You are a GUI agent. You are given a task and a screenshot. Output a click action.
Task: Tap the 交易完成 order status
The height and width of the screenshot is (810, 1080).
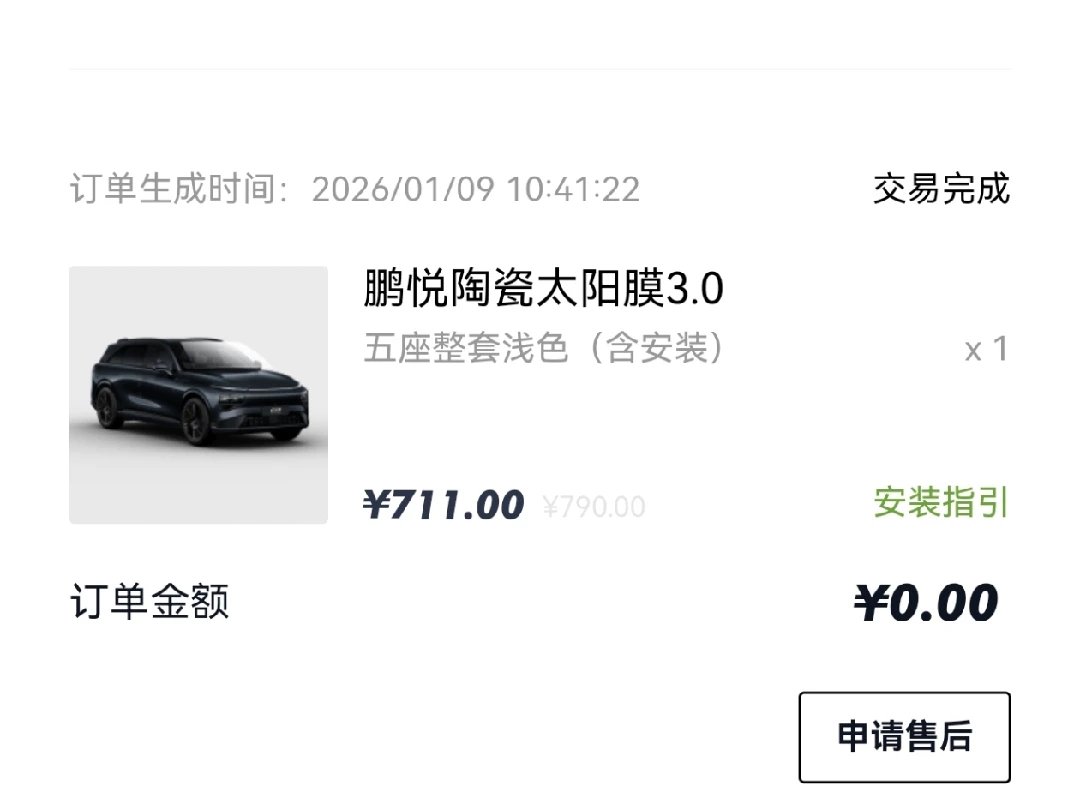[940, 189]
